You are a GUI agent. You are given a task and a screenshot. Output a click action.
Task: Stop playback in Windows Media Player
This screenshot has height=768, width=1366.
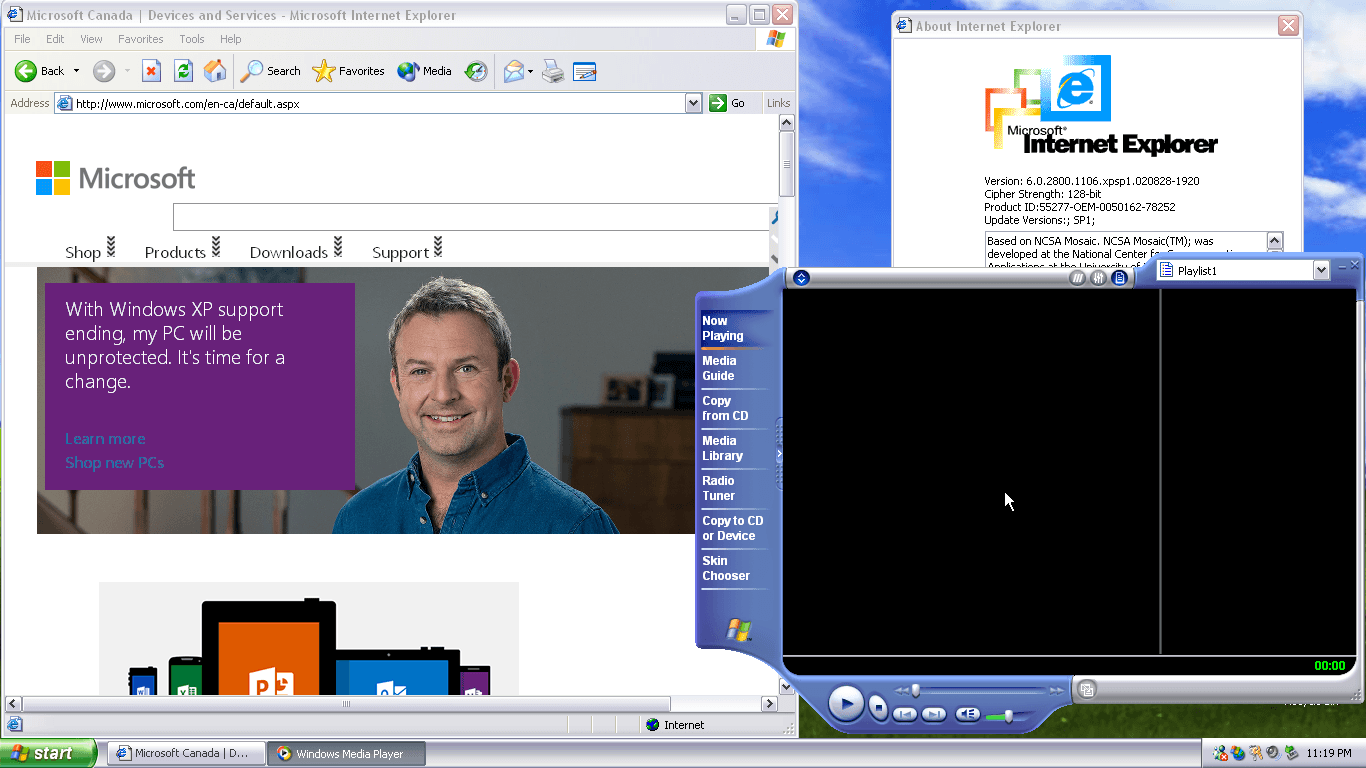coord(878,707)
